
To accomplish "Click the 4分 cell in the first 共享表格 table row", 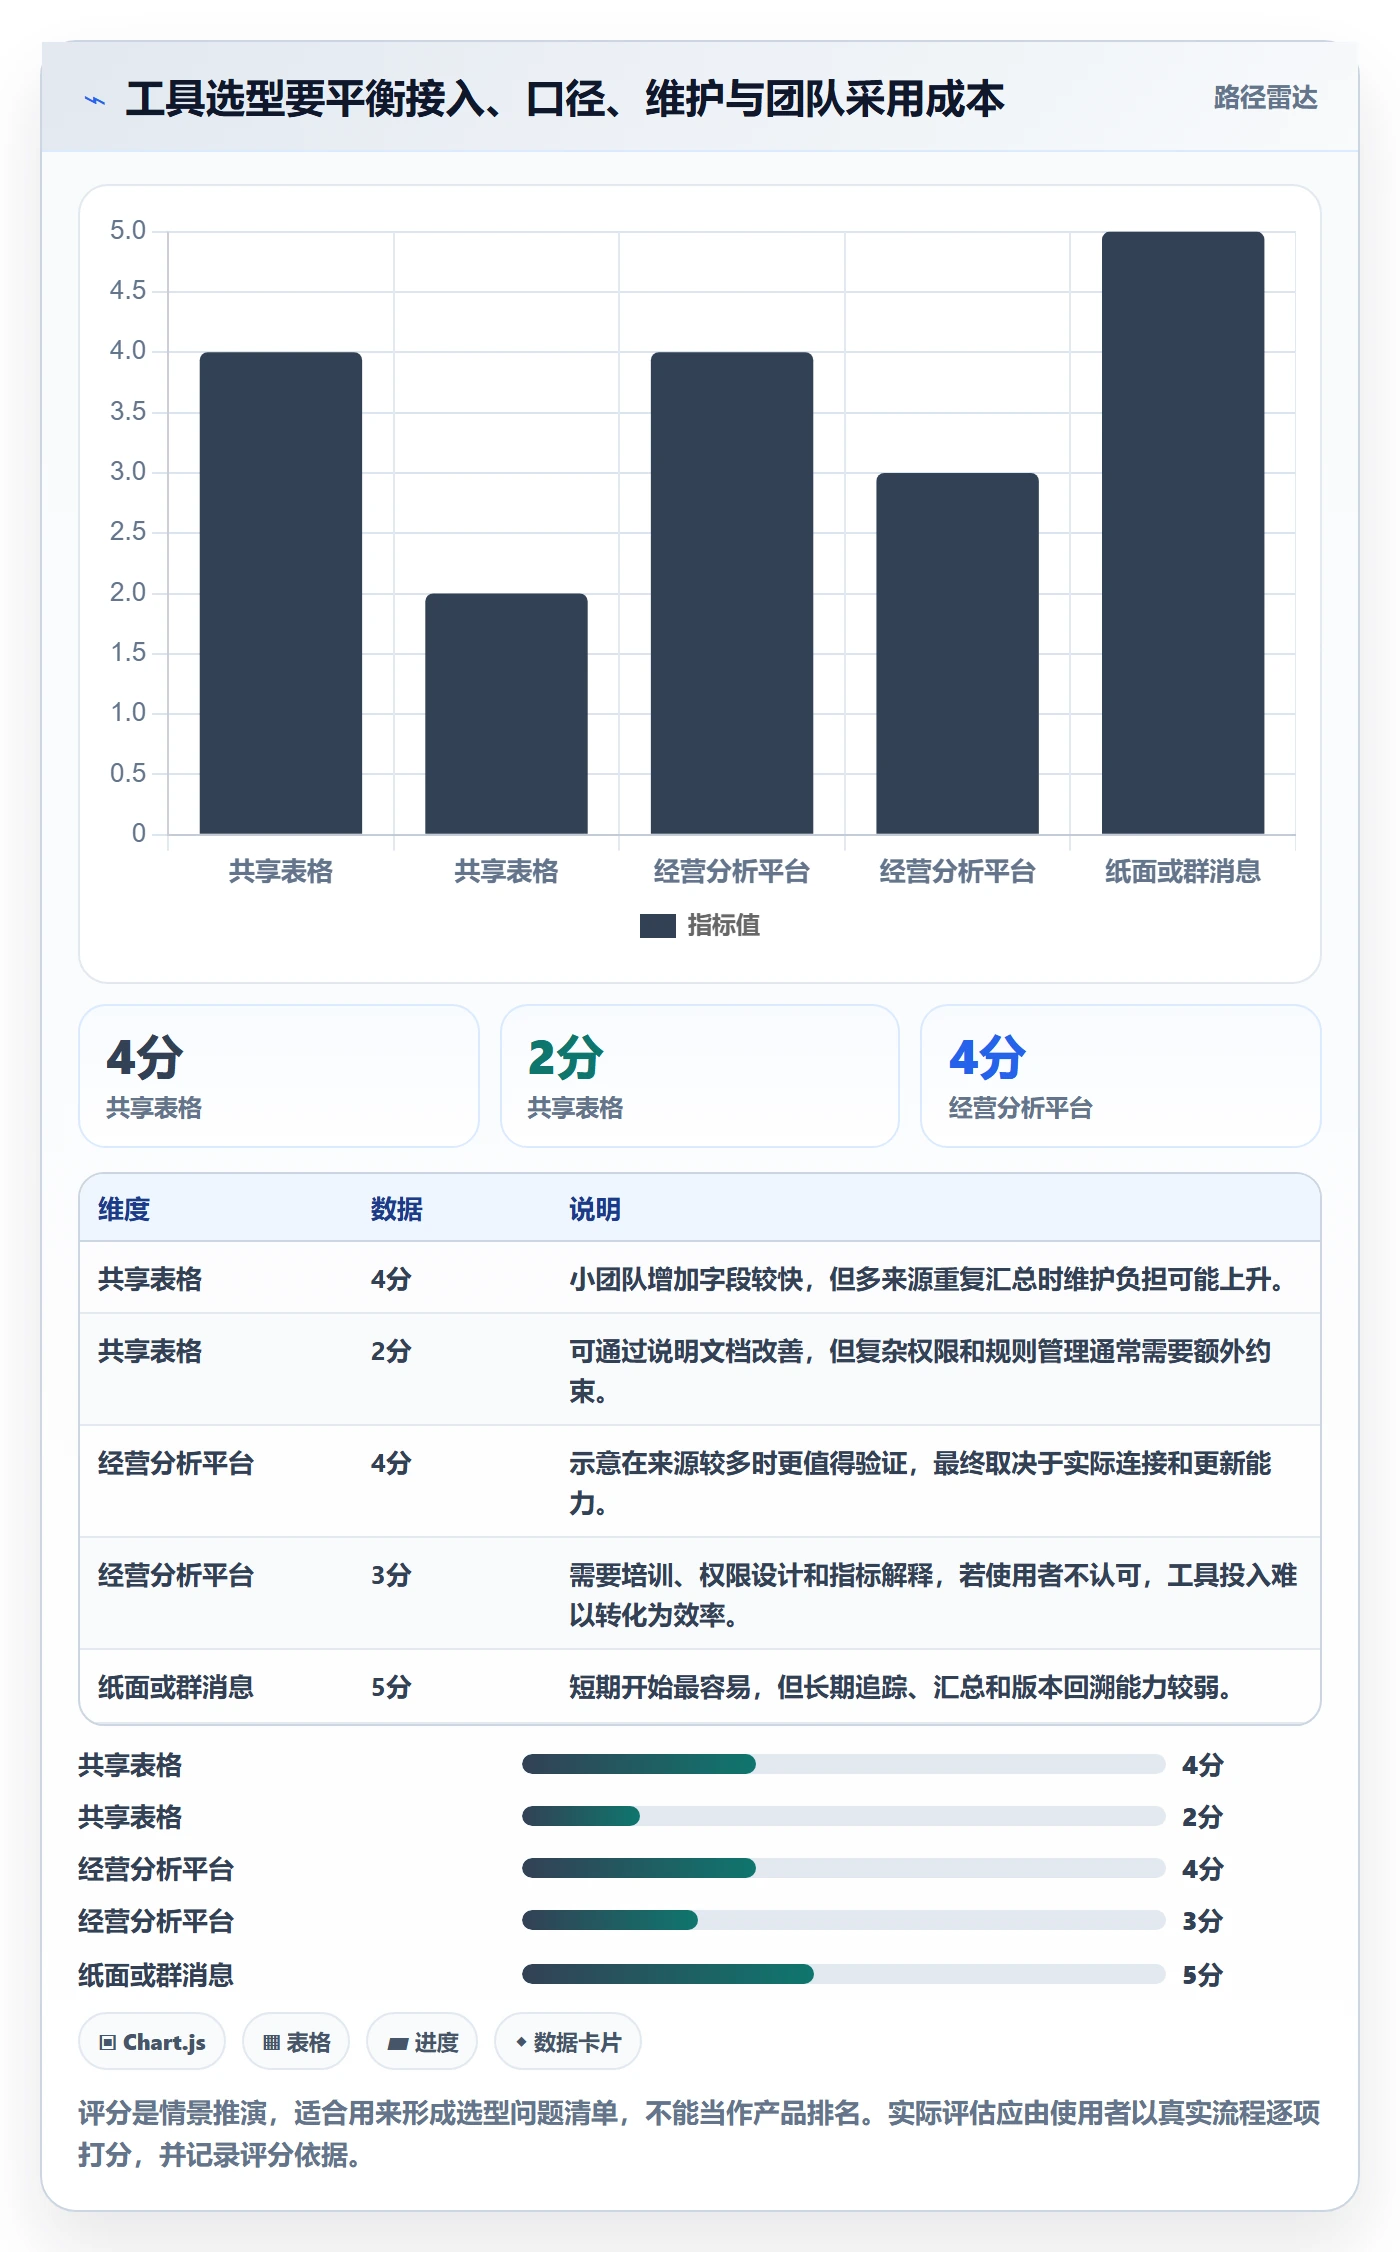I will click(x=391, y=1279).
